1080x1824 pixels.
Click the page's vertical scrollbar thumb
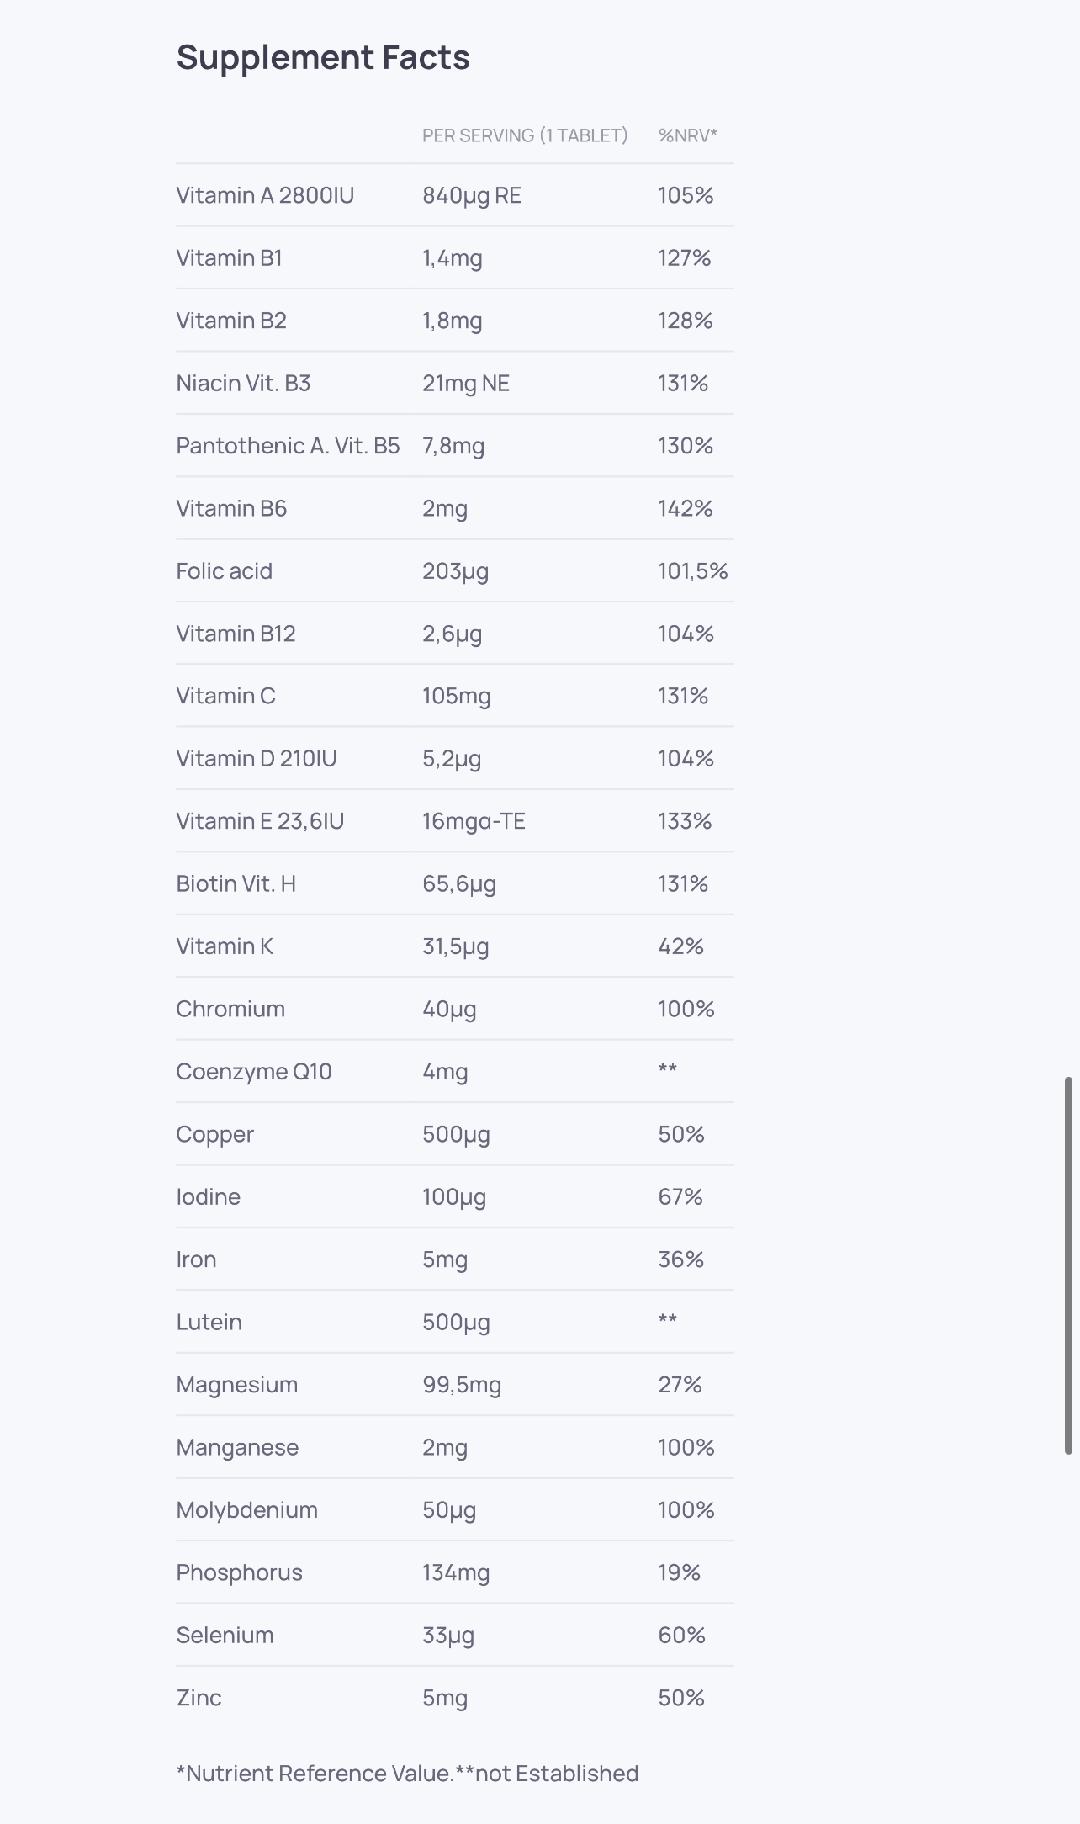pyautogui.click(x=1068, y=1265)
